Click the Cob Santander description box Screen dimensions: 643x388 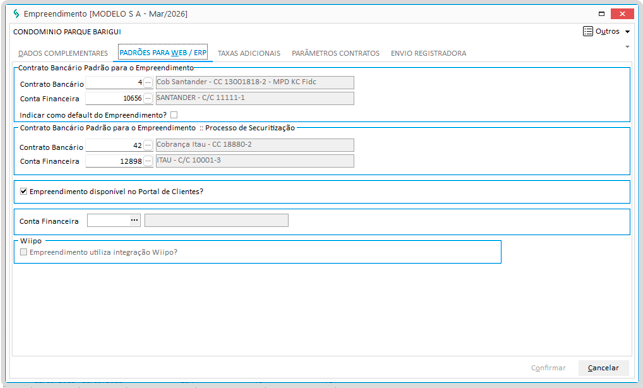[255, 82]
